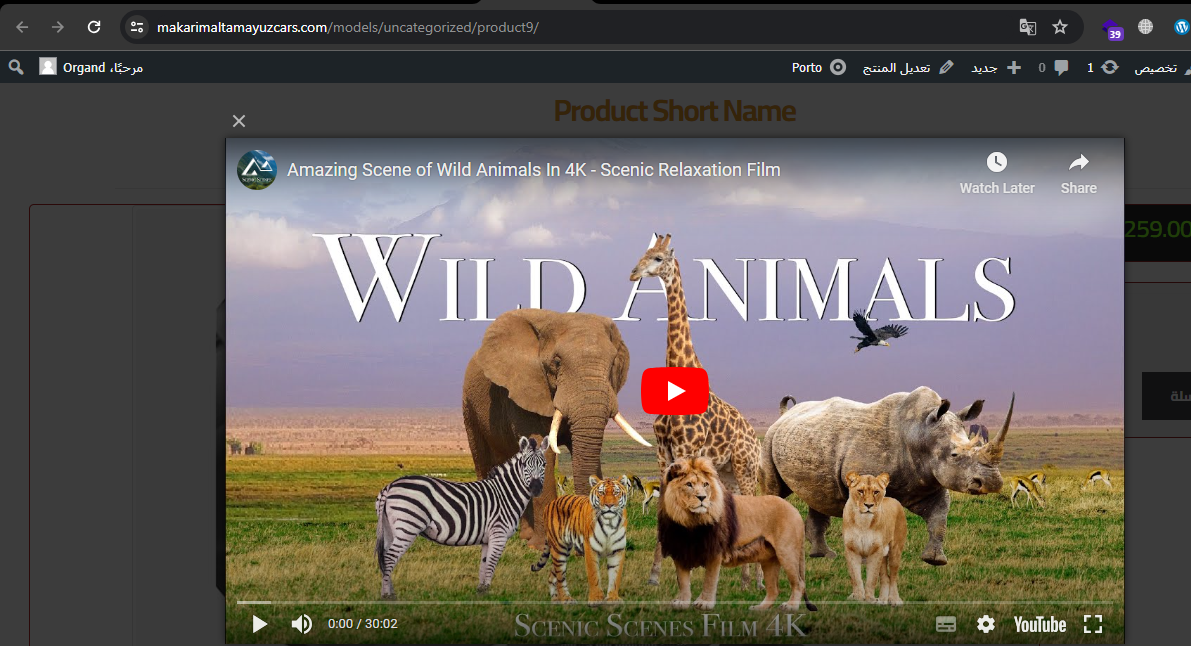Open the Porto theme menu
Viewport: 1191px width, 646px height.
[819, 68]
